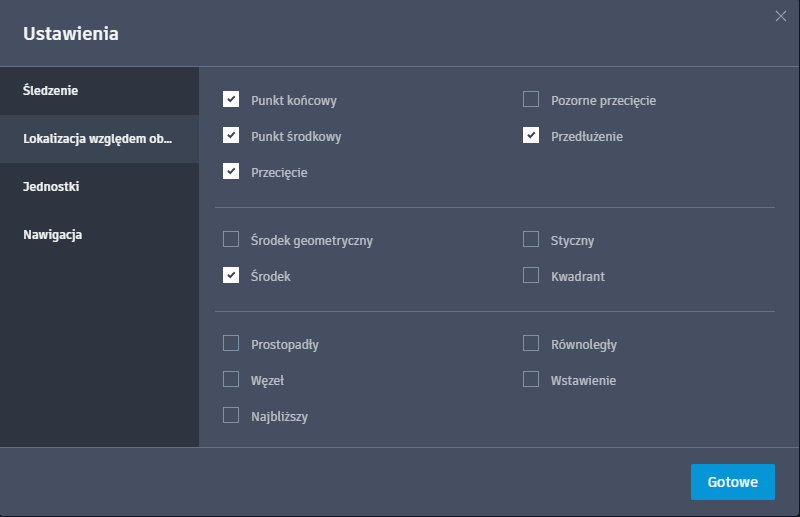Enable Środek geometryczny snapping
The image size is (800, 517).
pyautogui.click(x=231, y=239)
